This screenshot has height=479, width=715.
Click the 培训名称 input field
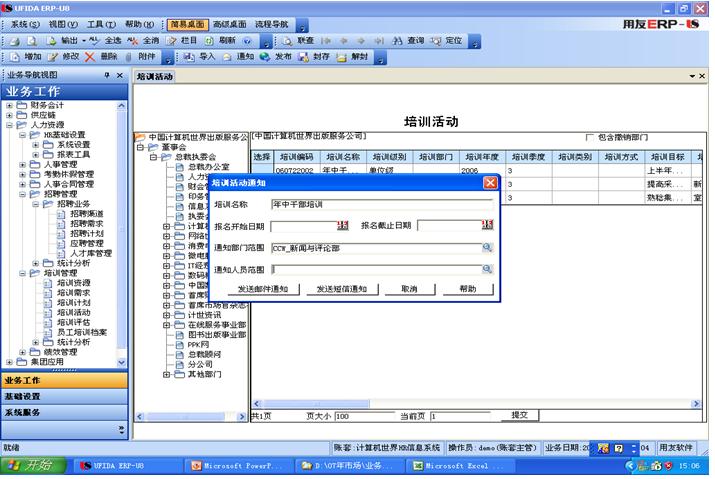382,204
